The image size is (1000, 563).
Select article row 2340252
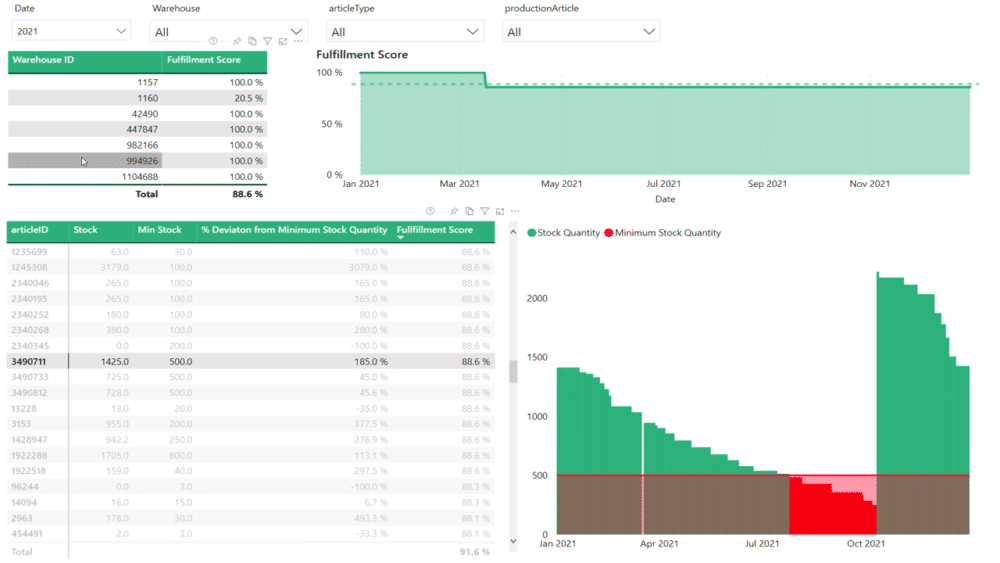point(251,314)
